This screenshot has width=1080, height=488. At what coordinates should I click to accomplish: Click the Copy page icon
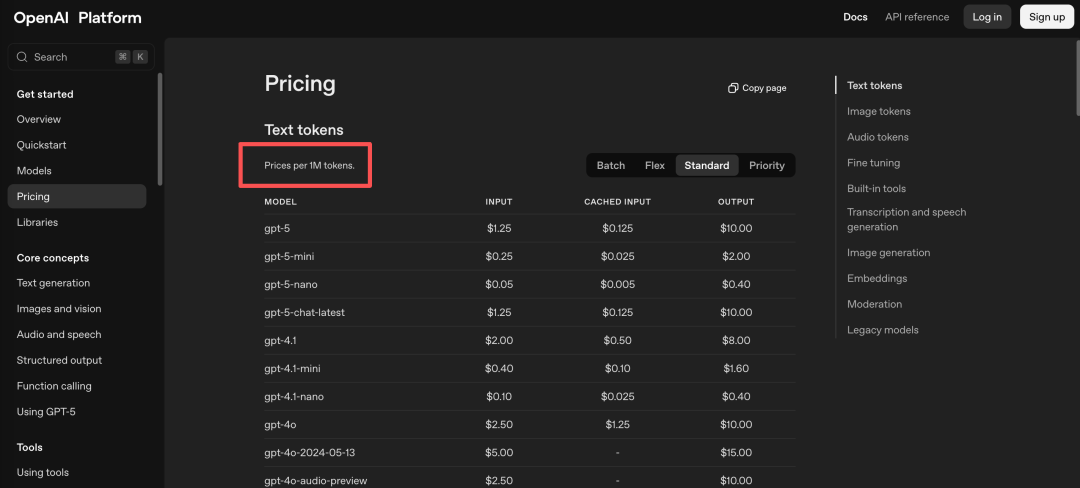pyautogui.click(x=733, y=88)
